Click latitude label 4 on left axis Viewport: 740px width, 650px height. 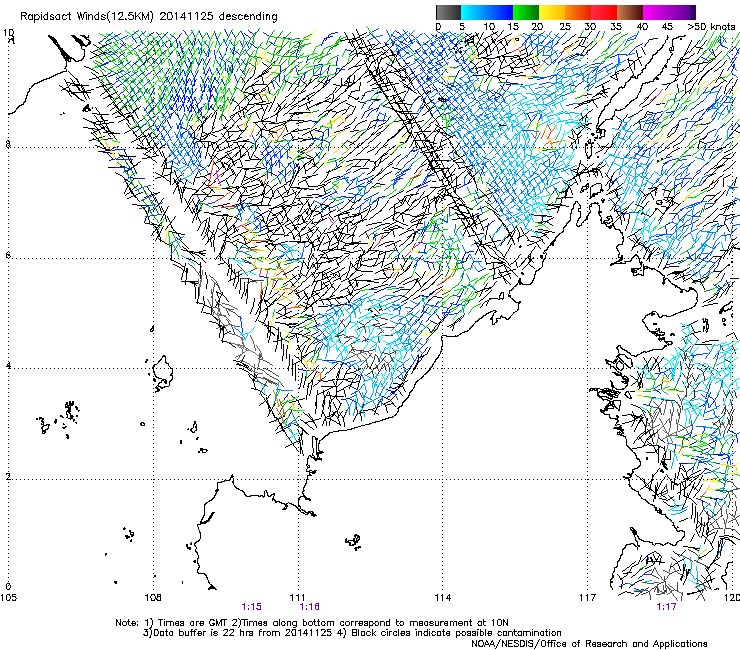pos(8,366)
